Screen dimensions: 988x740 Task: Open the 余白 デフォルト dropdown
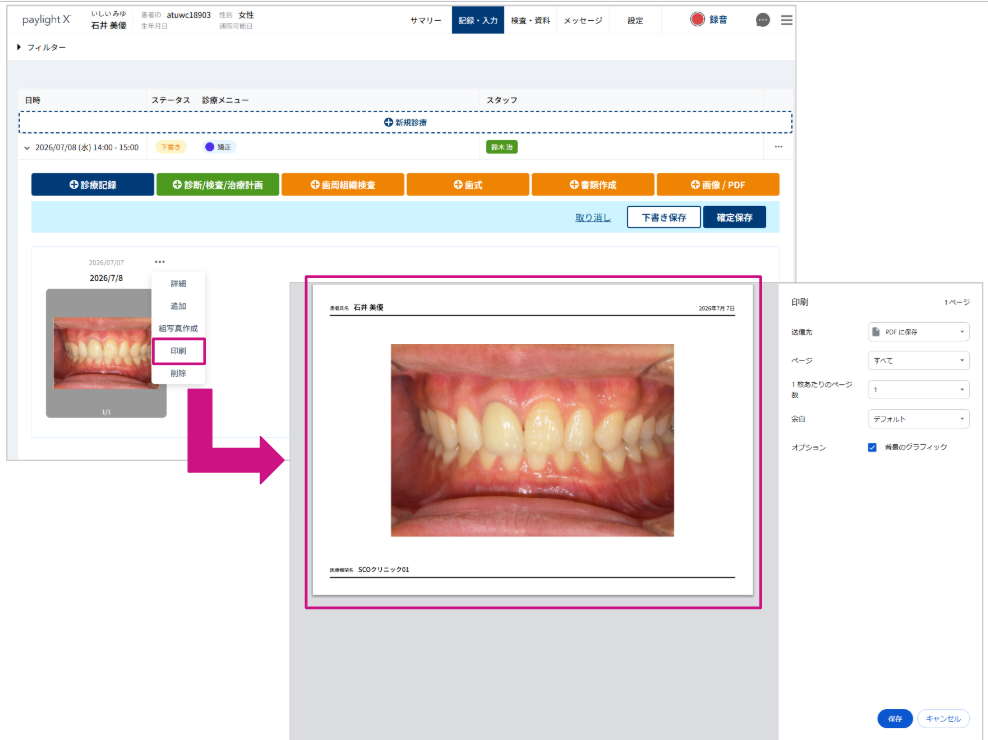[918, 419]
